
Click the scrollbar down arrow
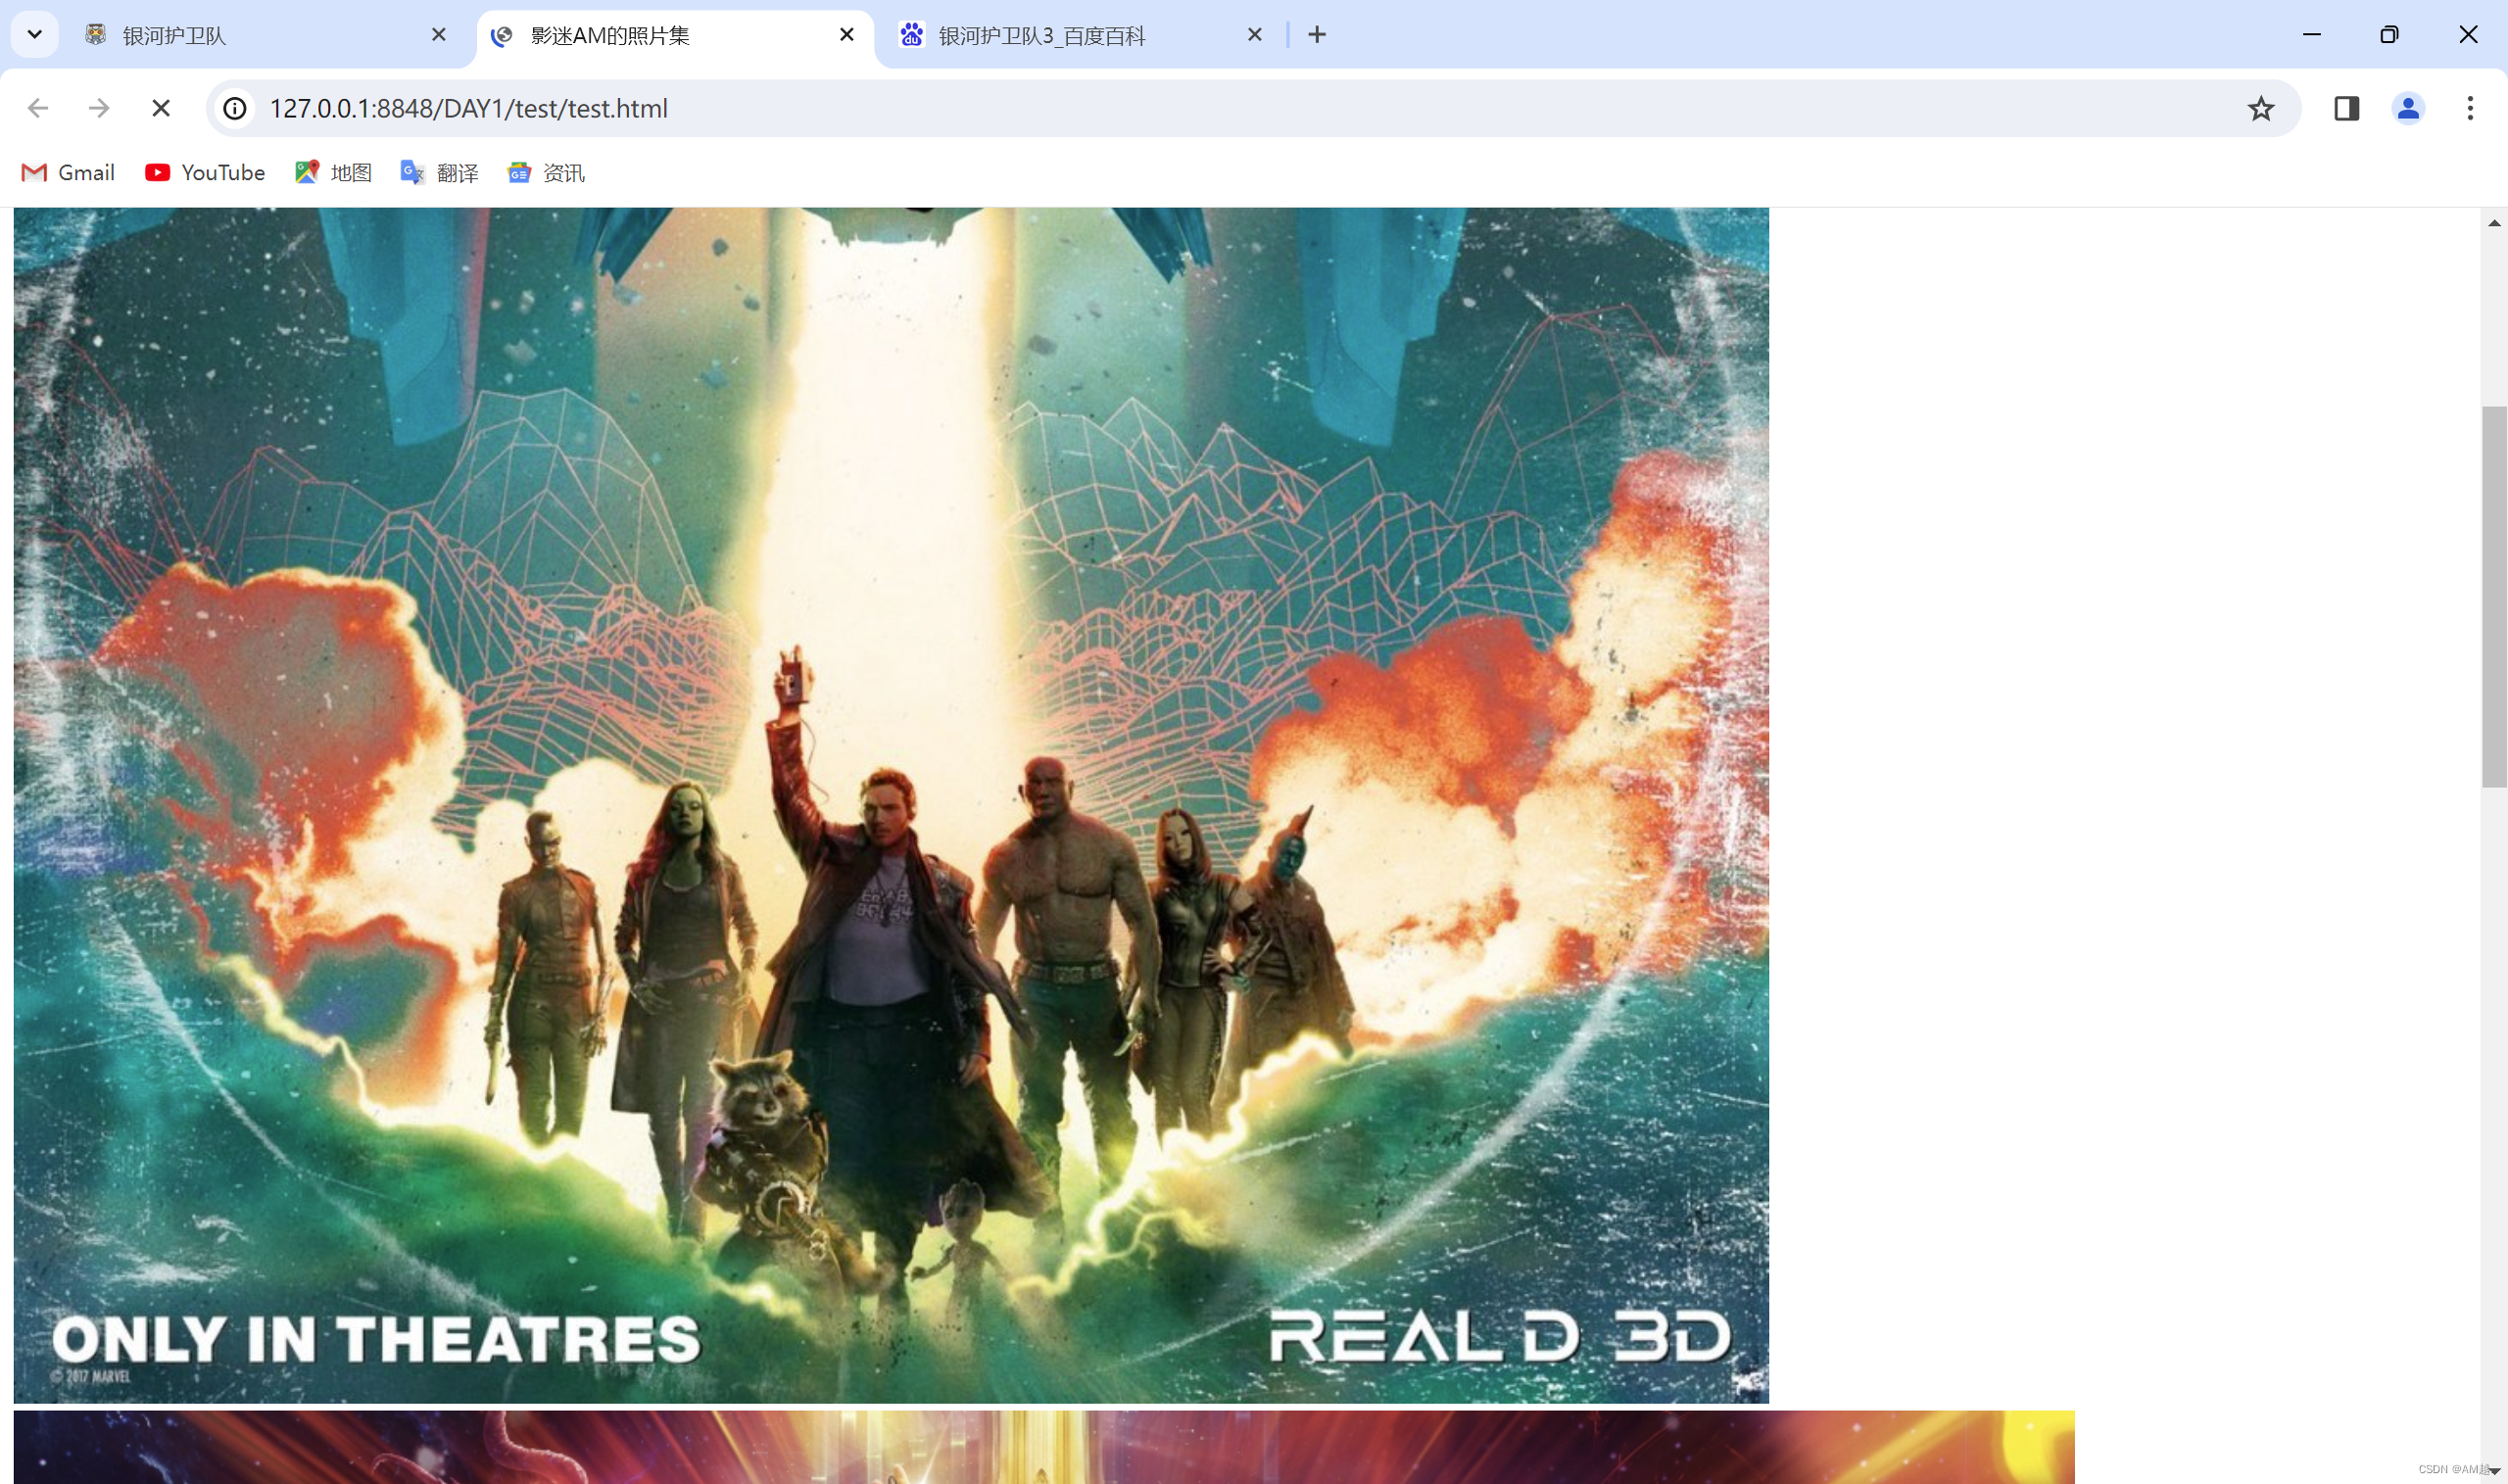coord(2495,1471)
